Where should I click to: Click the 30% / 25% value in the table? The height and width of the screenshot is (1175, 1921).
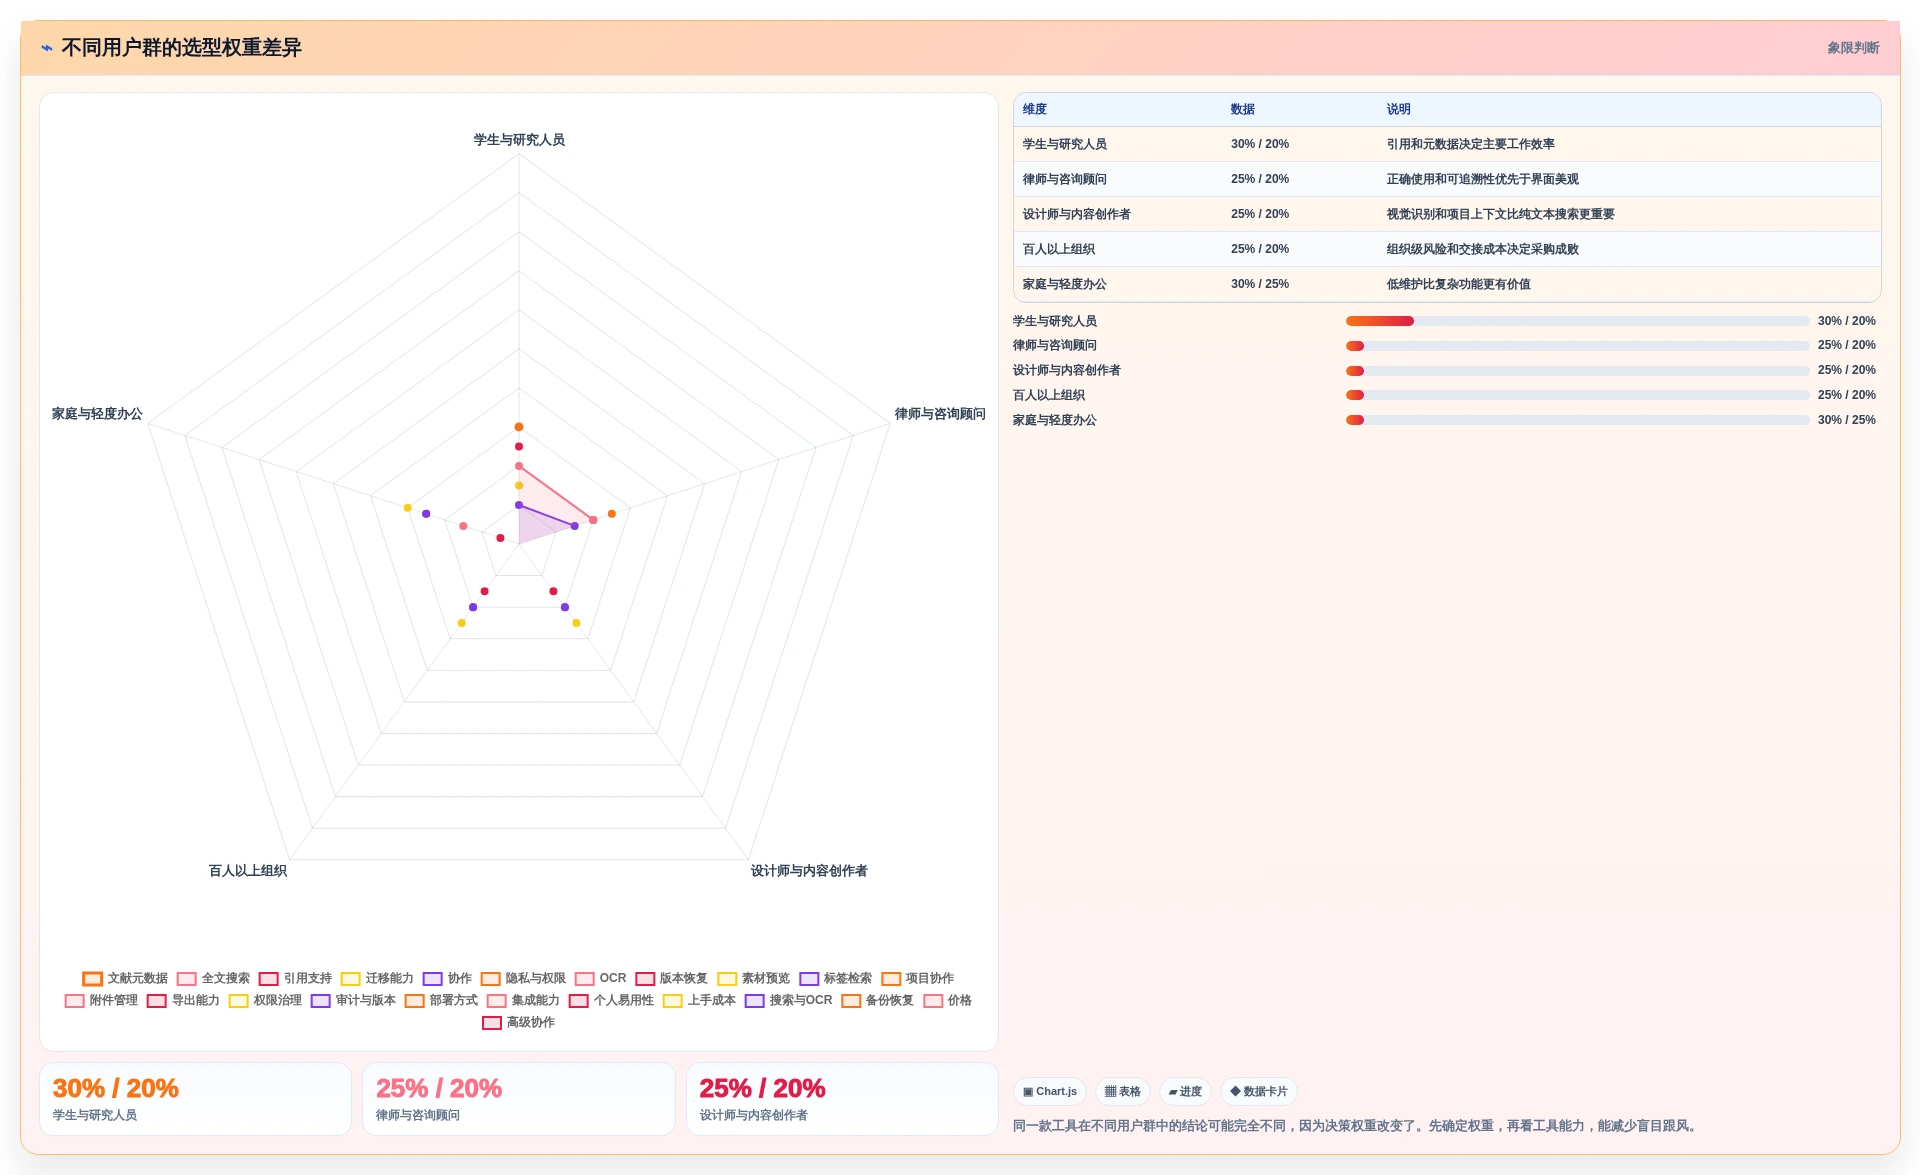coord(1260,284)
